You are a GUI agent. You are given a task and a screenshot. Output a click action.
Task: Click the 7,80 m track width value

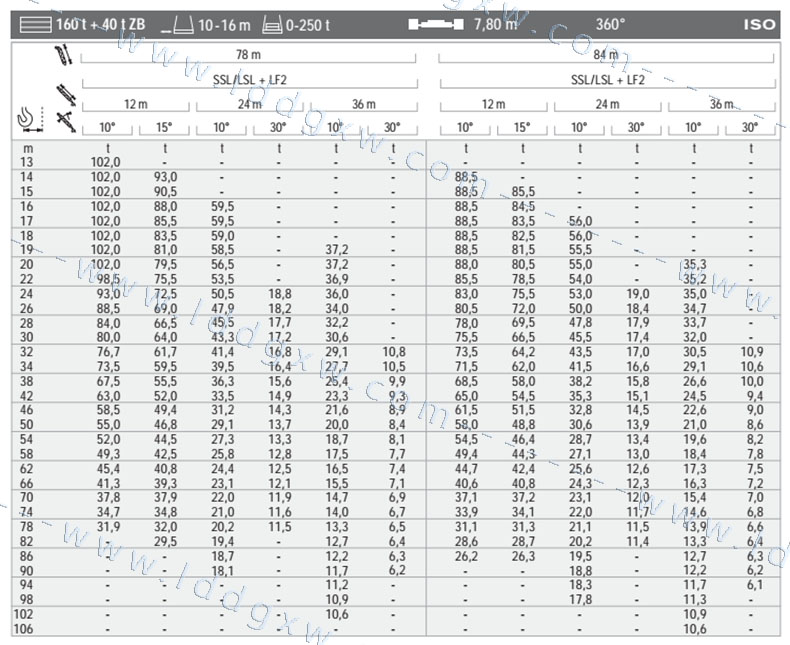495,24
